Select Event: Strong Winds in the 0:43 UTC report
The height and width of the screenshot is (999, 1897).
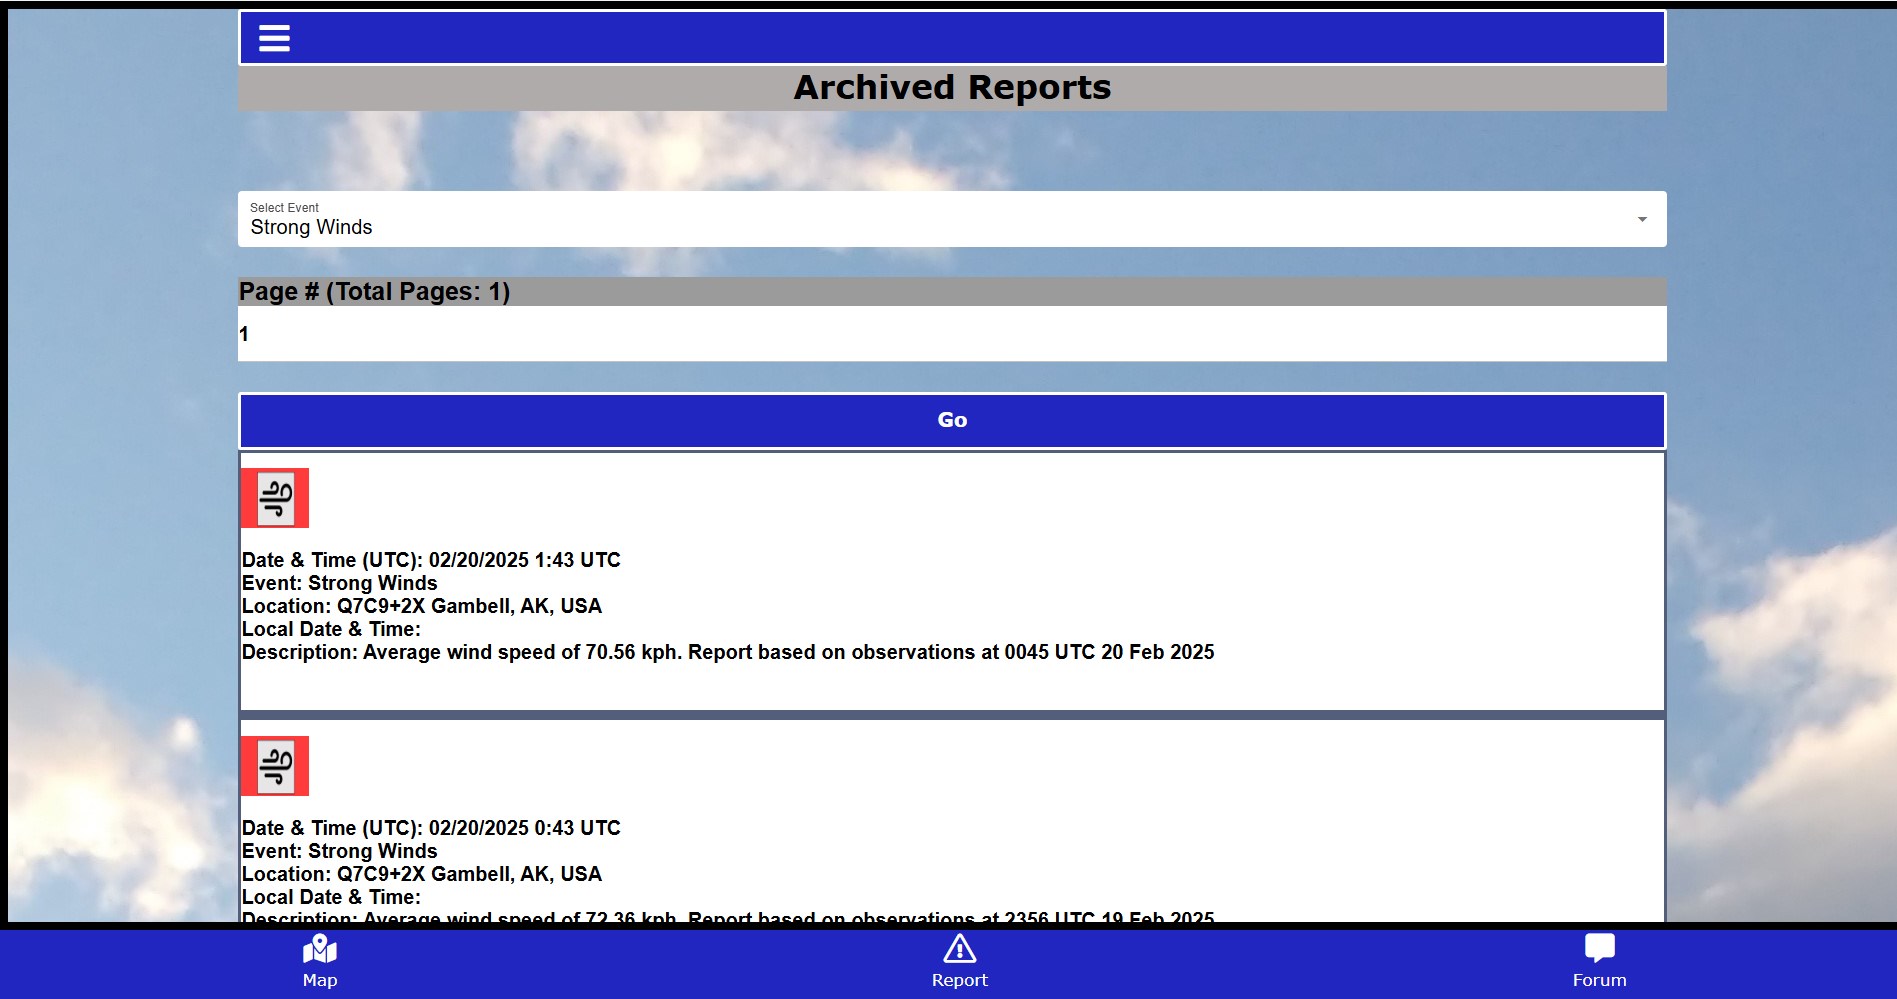[x=340, y=851]
